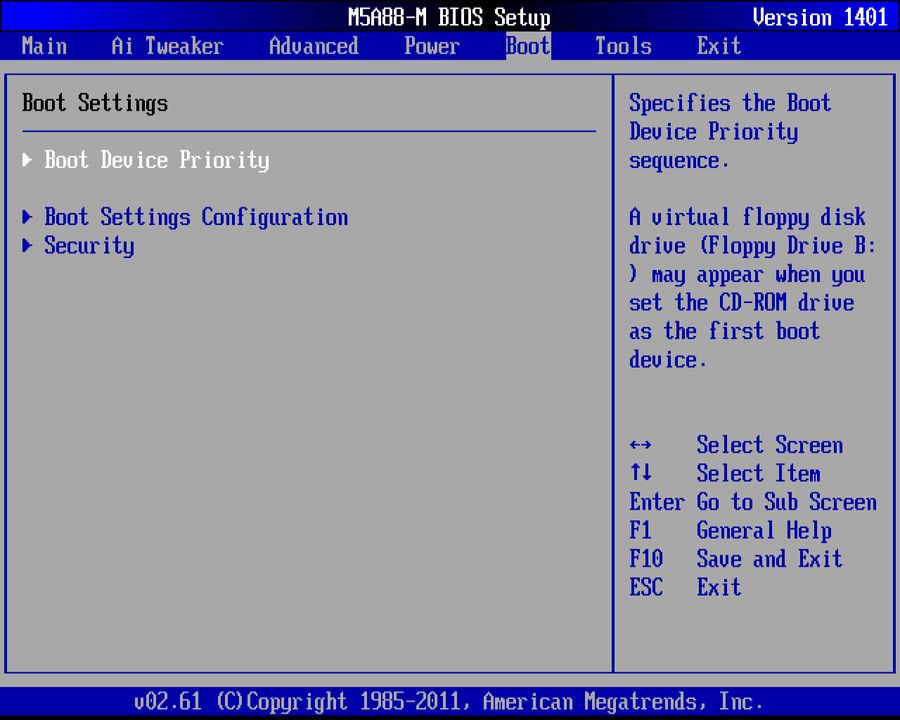900x720 pixels.
Task: Open the Ai Tweaker tab
Action: click(x=167, y=46)
